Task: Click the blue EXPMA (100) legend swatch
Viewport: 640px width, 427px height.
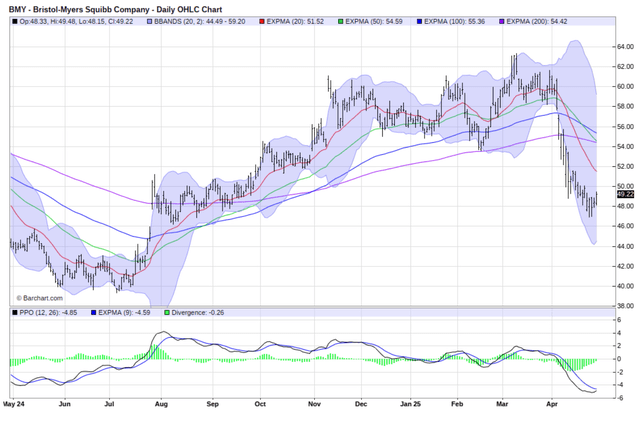Action: coord(419,22)
